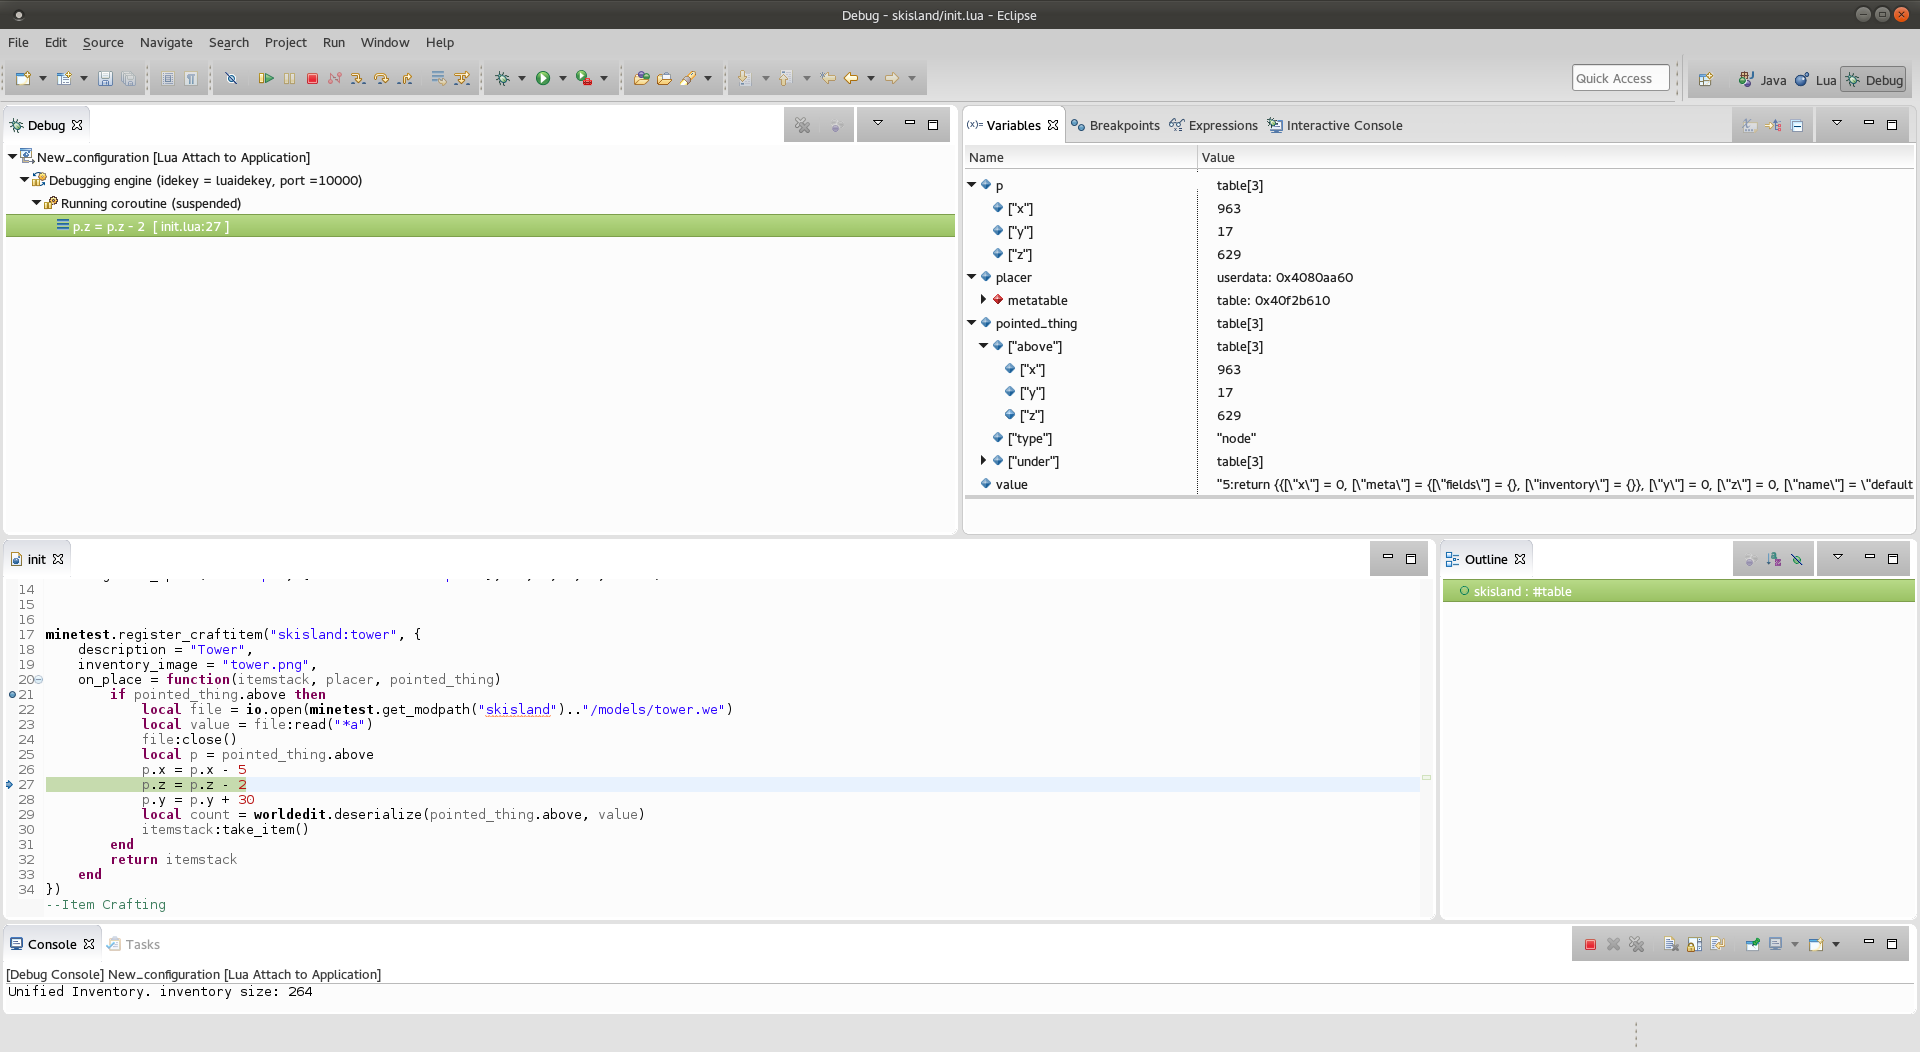The width and height of the screenshot is (1920, 1052).
Task: Click the Clear Console icon in Console view
Action: (1670, 944)
